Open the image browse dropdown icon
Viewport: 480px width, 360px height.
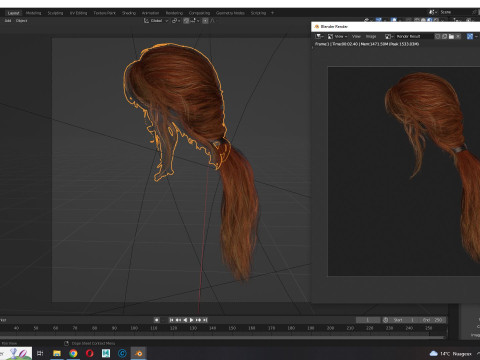(x=389, y=36)
